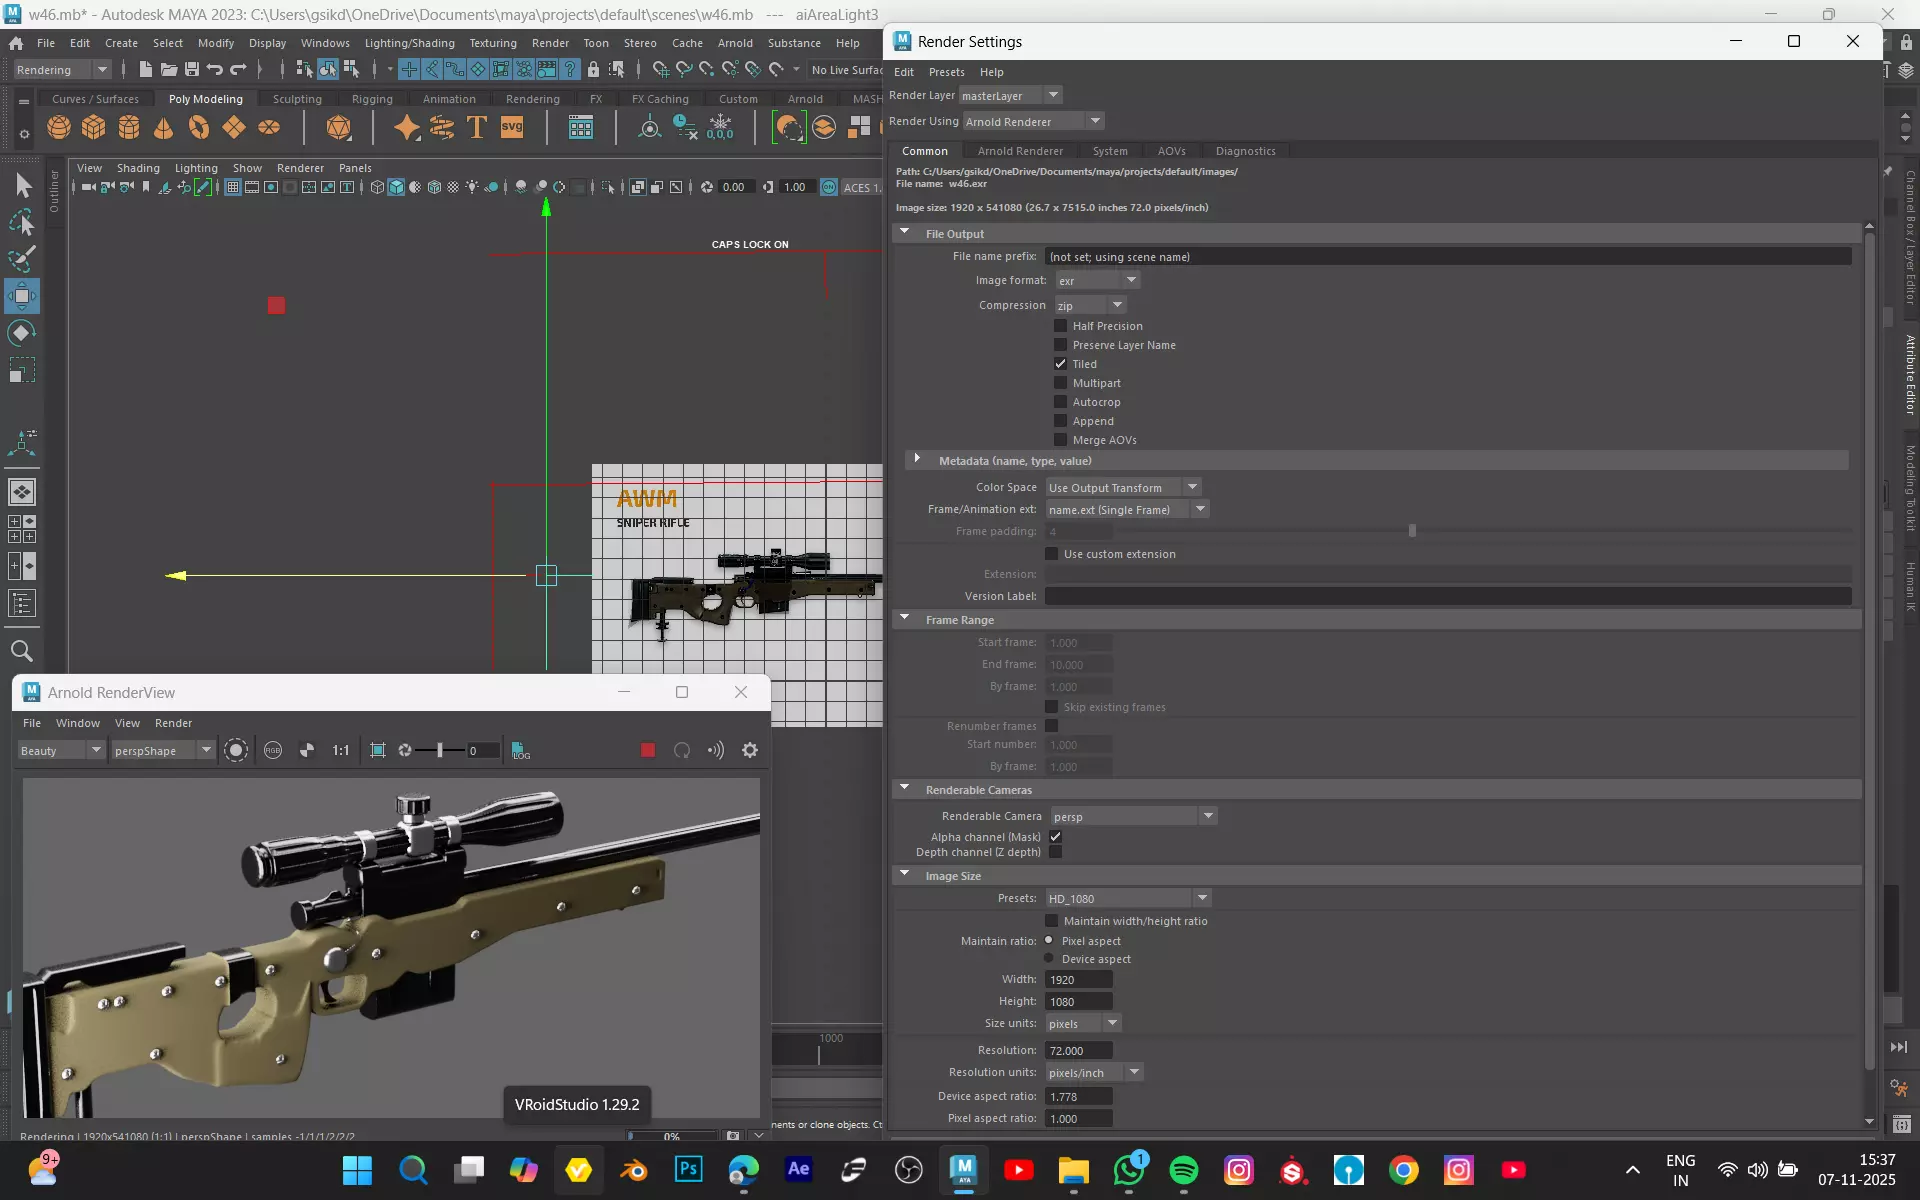Create a polygon sphere from the shelf

[59, 128]
